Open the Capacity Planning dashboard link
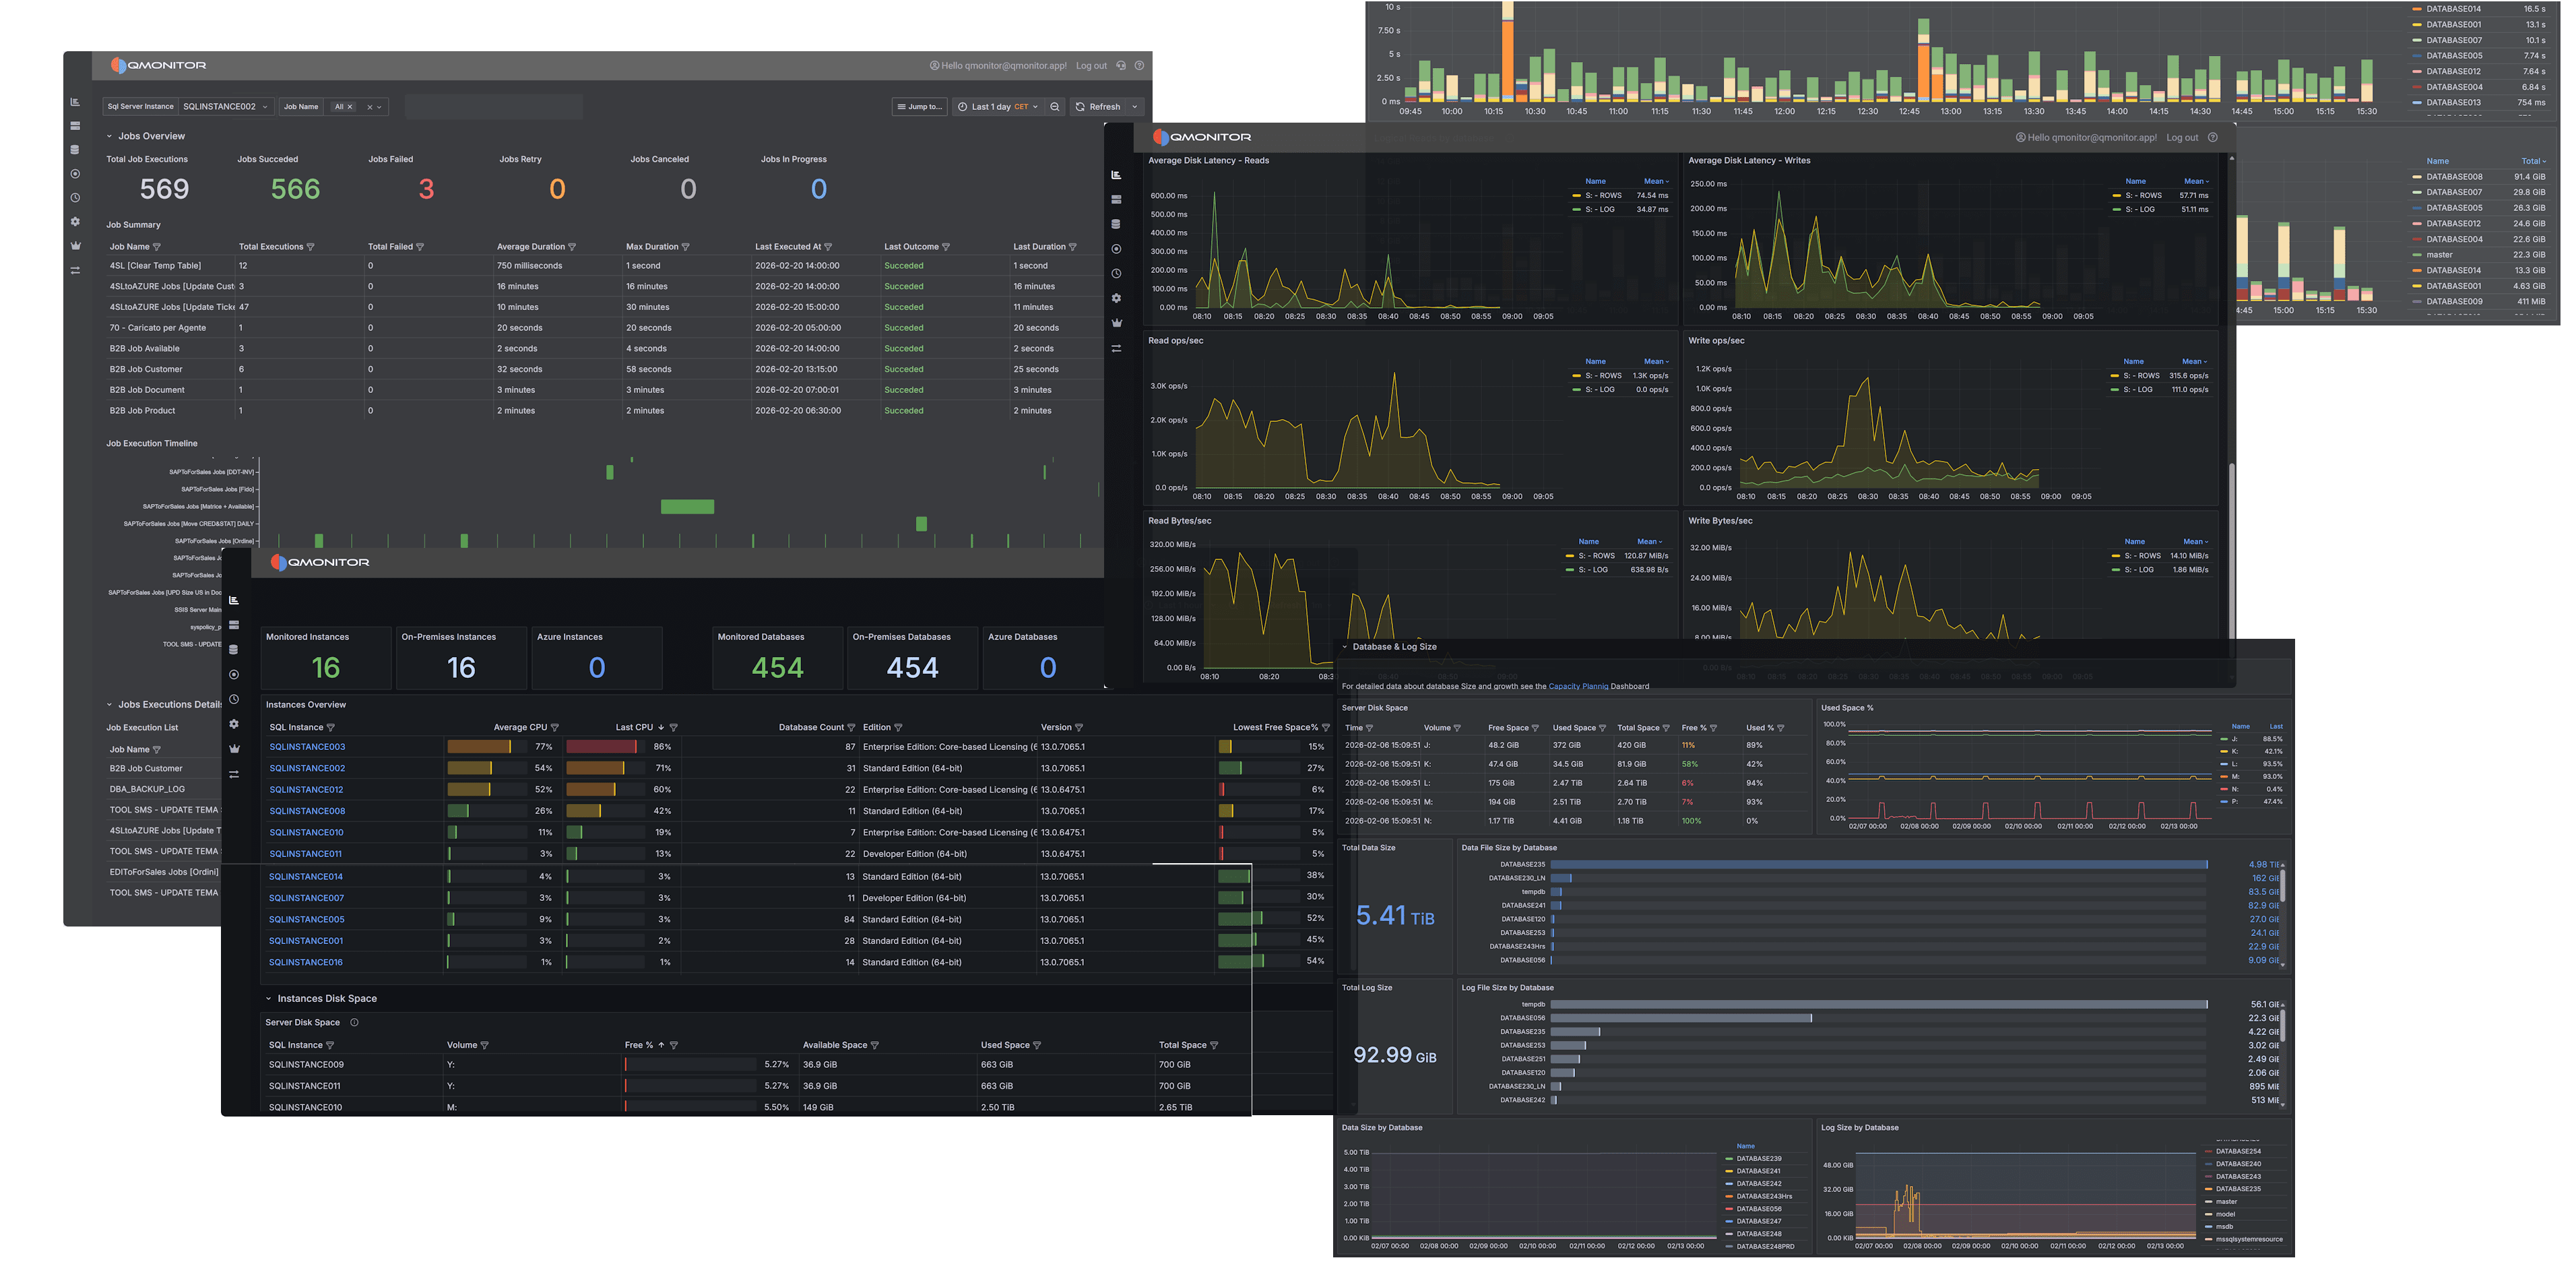This screenshot has height=1285, width=2576. pyautogui.click(x=1579, y=687)
